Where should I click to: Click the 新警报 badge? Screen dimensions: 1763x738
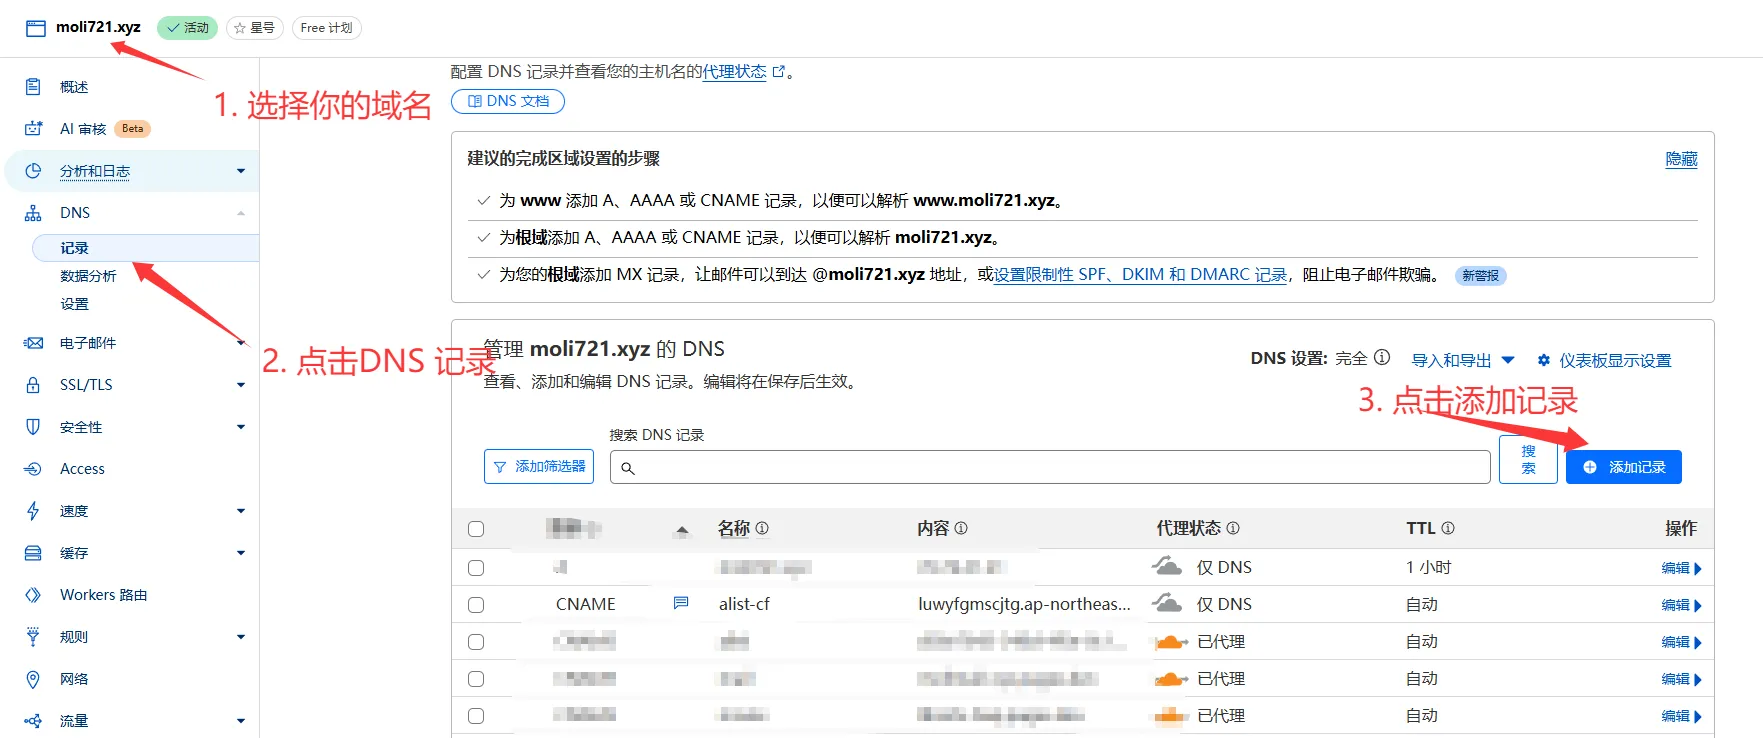(1480, 276)
